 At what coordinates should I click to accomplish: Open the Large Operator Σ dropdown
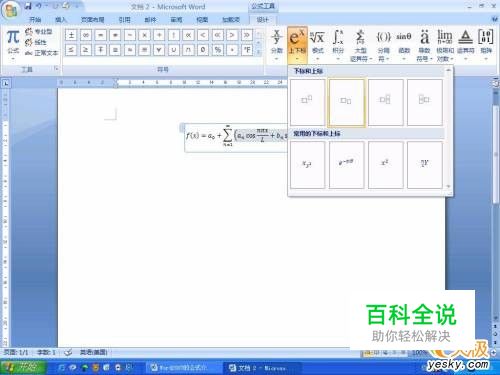[x=360, y=45]
